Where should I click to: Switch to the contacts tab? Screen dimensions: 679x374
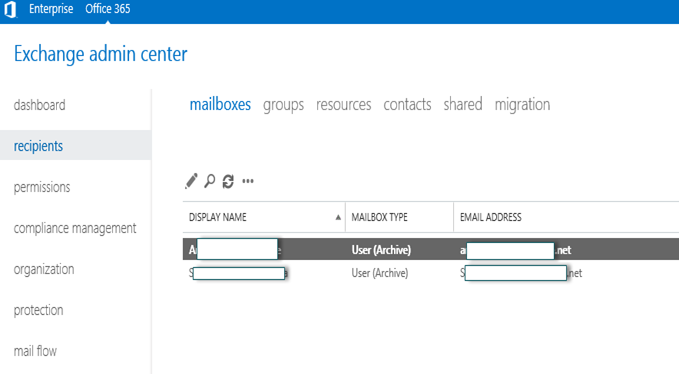point(407,104)
